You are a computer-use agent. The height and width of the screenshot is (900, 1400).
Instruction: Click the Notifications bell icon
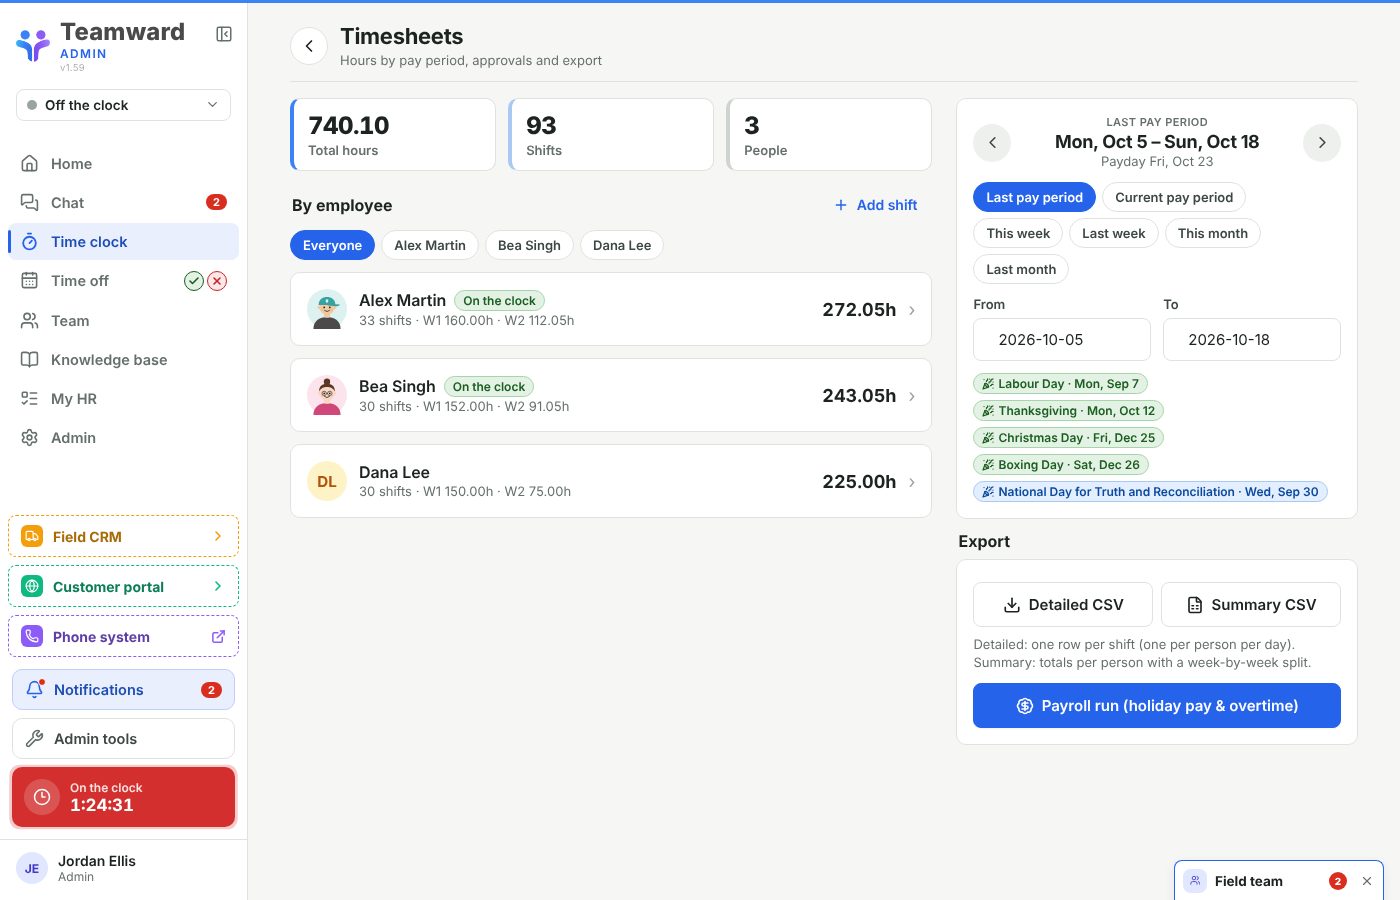(35, 690)
